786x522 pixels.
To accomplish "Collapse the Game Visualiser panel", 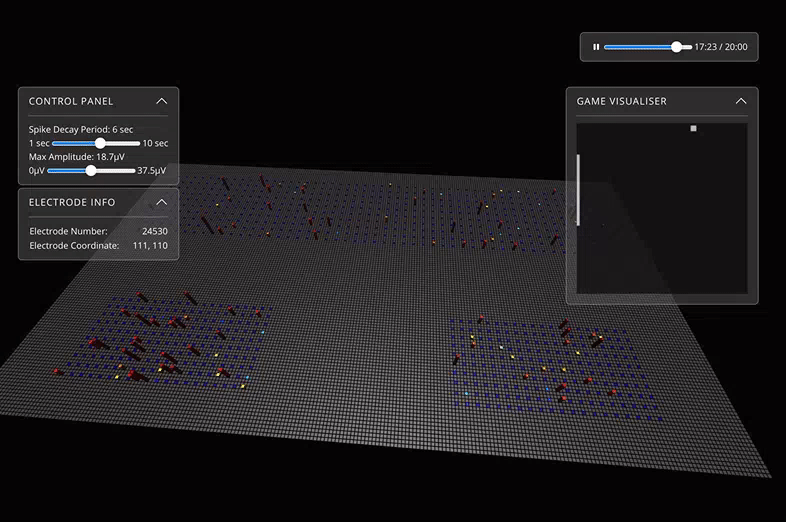I will click(x=741, y=101).
